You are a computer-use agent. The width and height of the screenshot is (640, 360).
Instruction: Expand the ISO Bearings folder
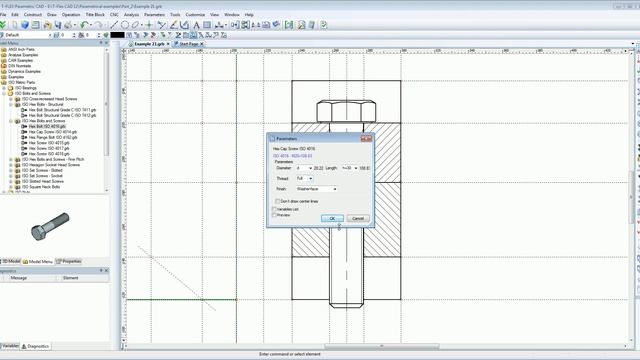(x=4, y=88)
